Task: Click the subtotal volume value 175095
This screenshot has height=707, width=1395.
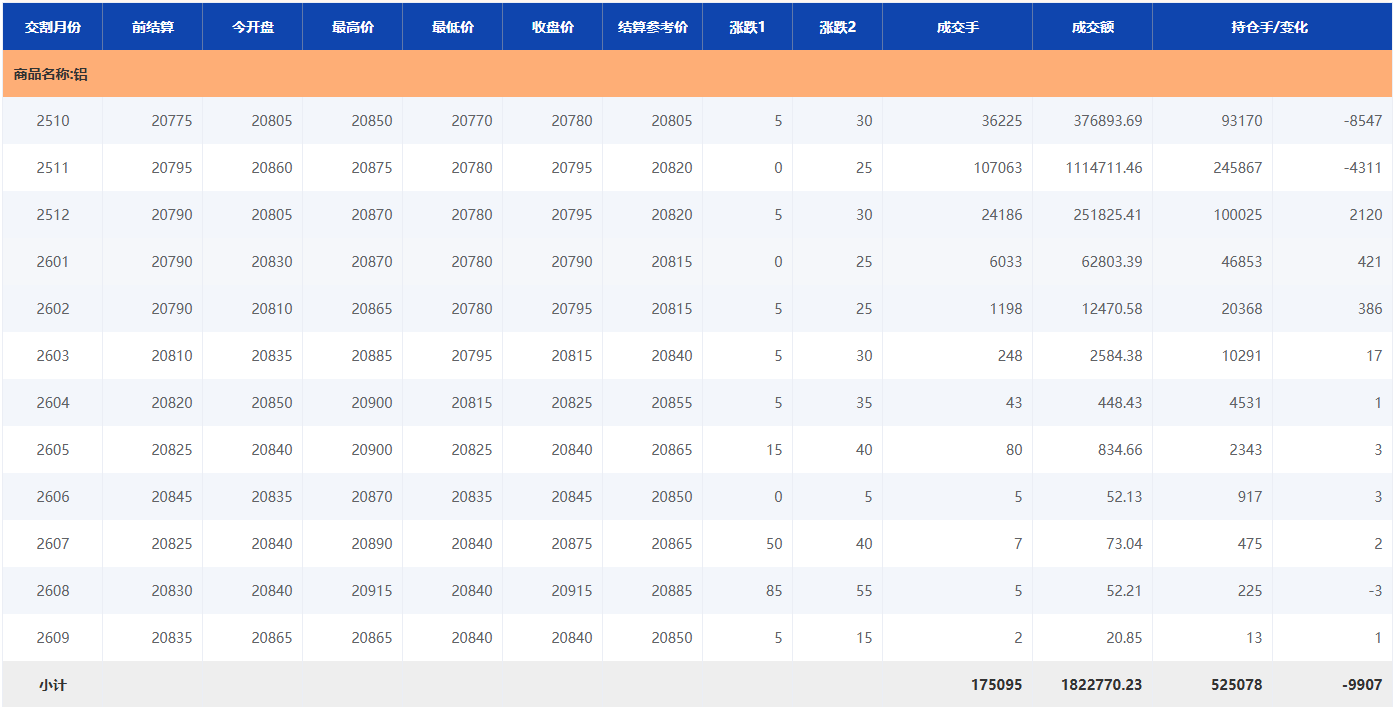Action: point(996,685)
